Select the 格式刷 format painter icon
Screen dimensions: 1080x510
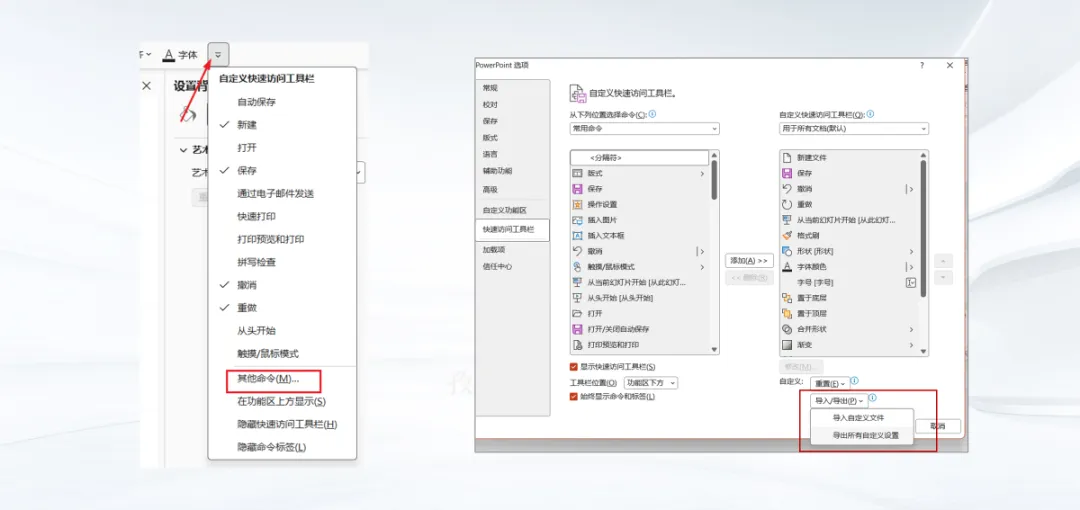pos(787,235)
